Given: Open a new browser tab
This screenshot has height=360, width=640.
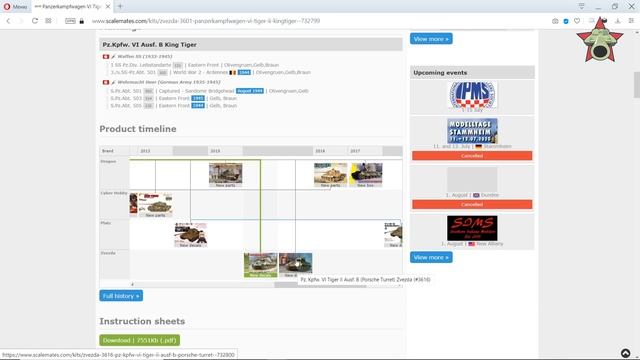Looking at the screenshot, I should (x=120, y=6).
